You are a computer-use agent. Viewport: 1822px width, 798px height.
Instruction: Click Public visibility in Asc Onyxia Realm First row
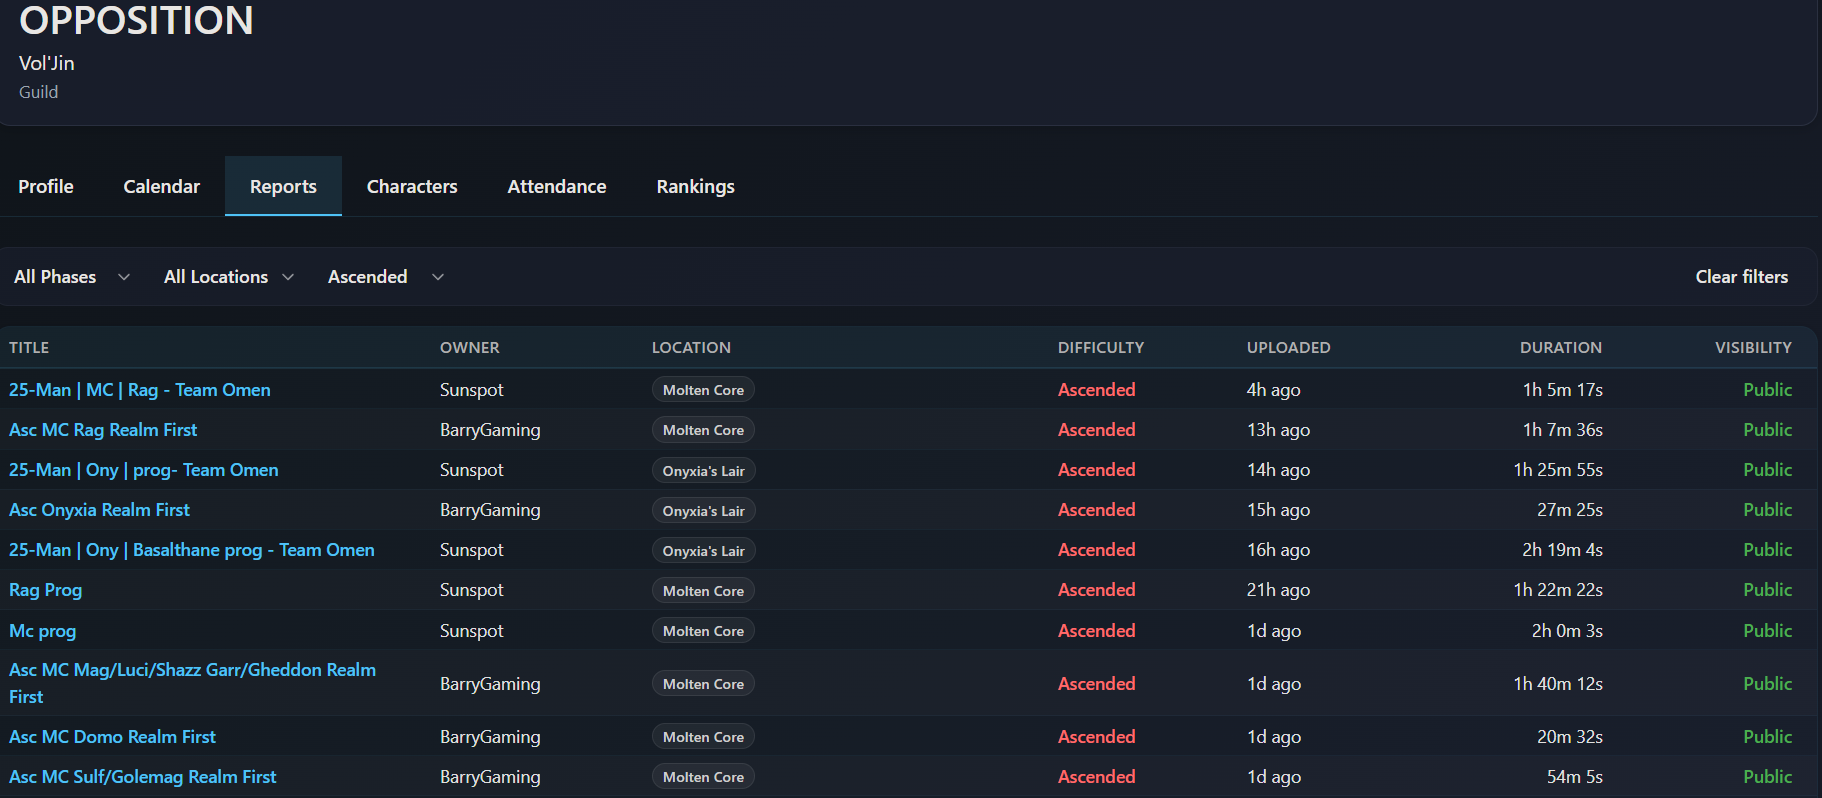point(1768,510)
